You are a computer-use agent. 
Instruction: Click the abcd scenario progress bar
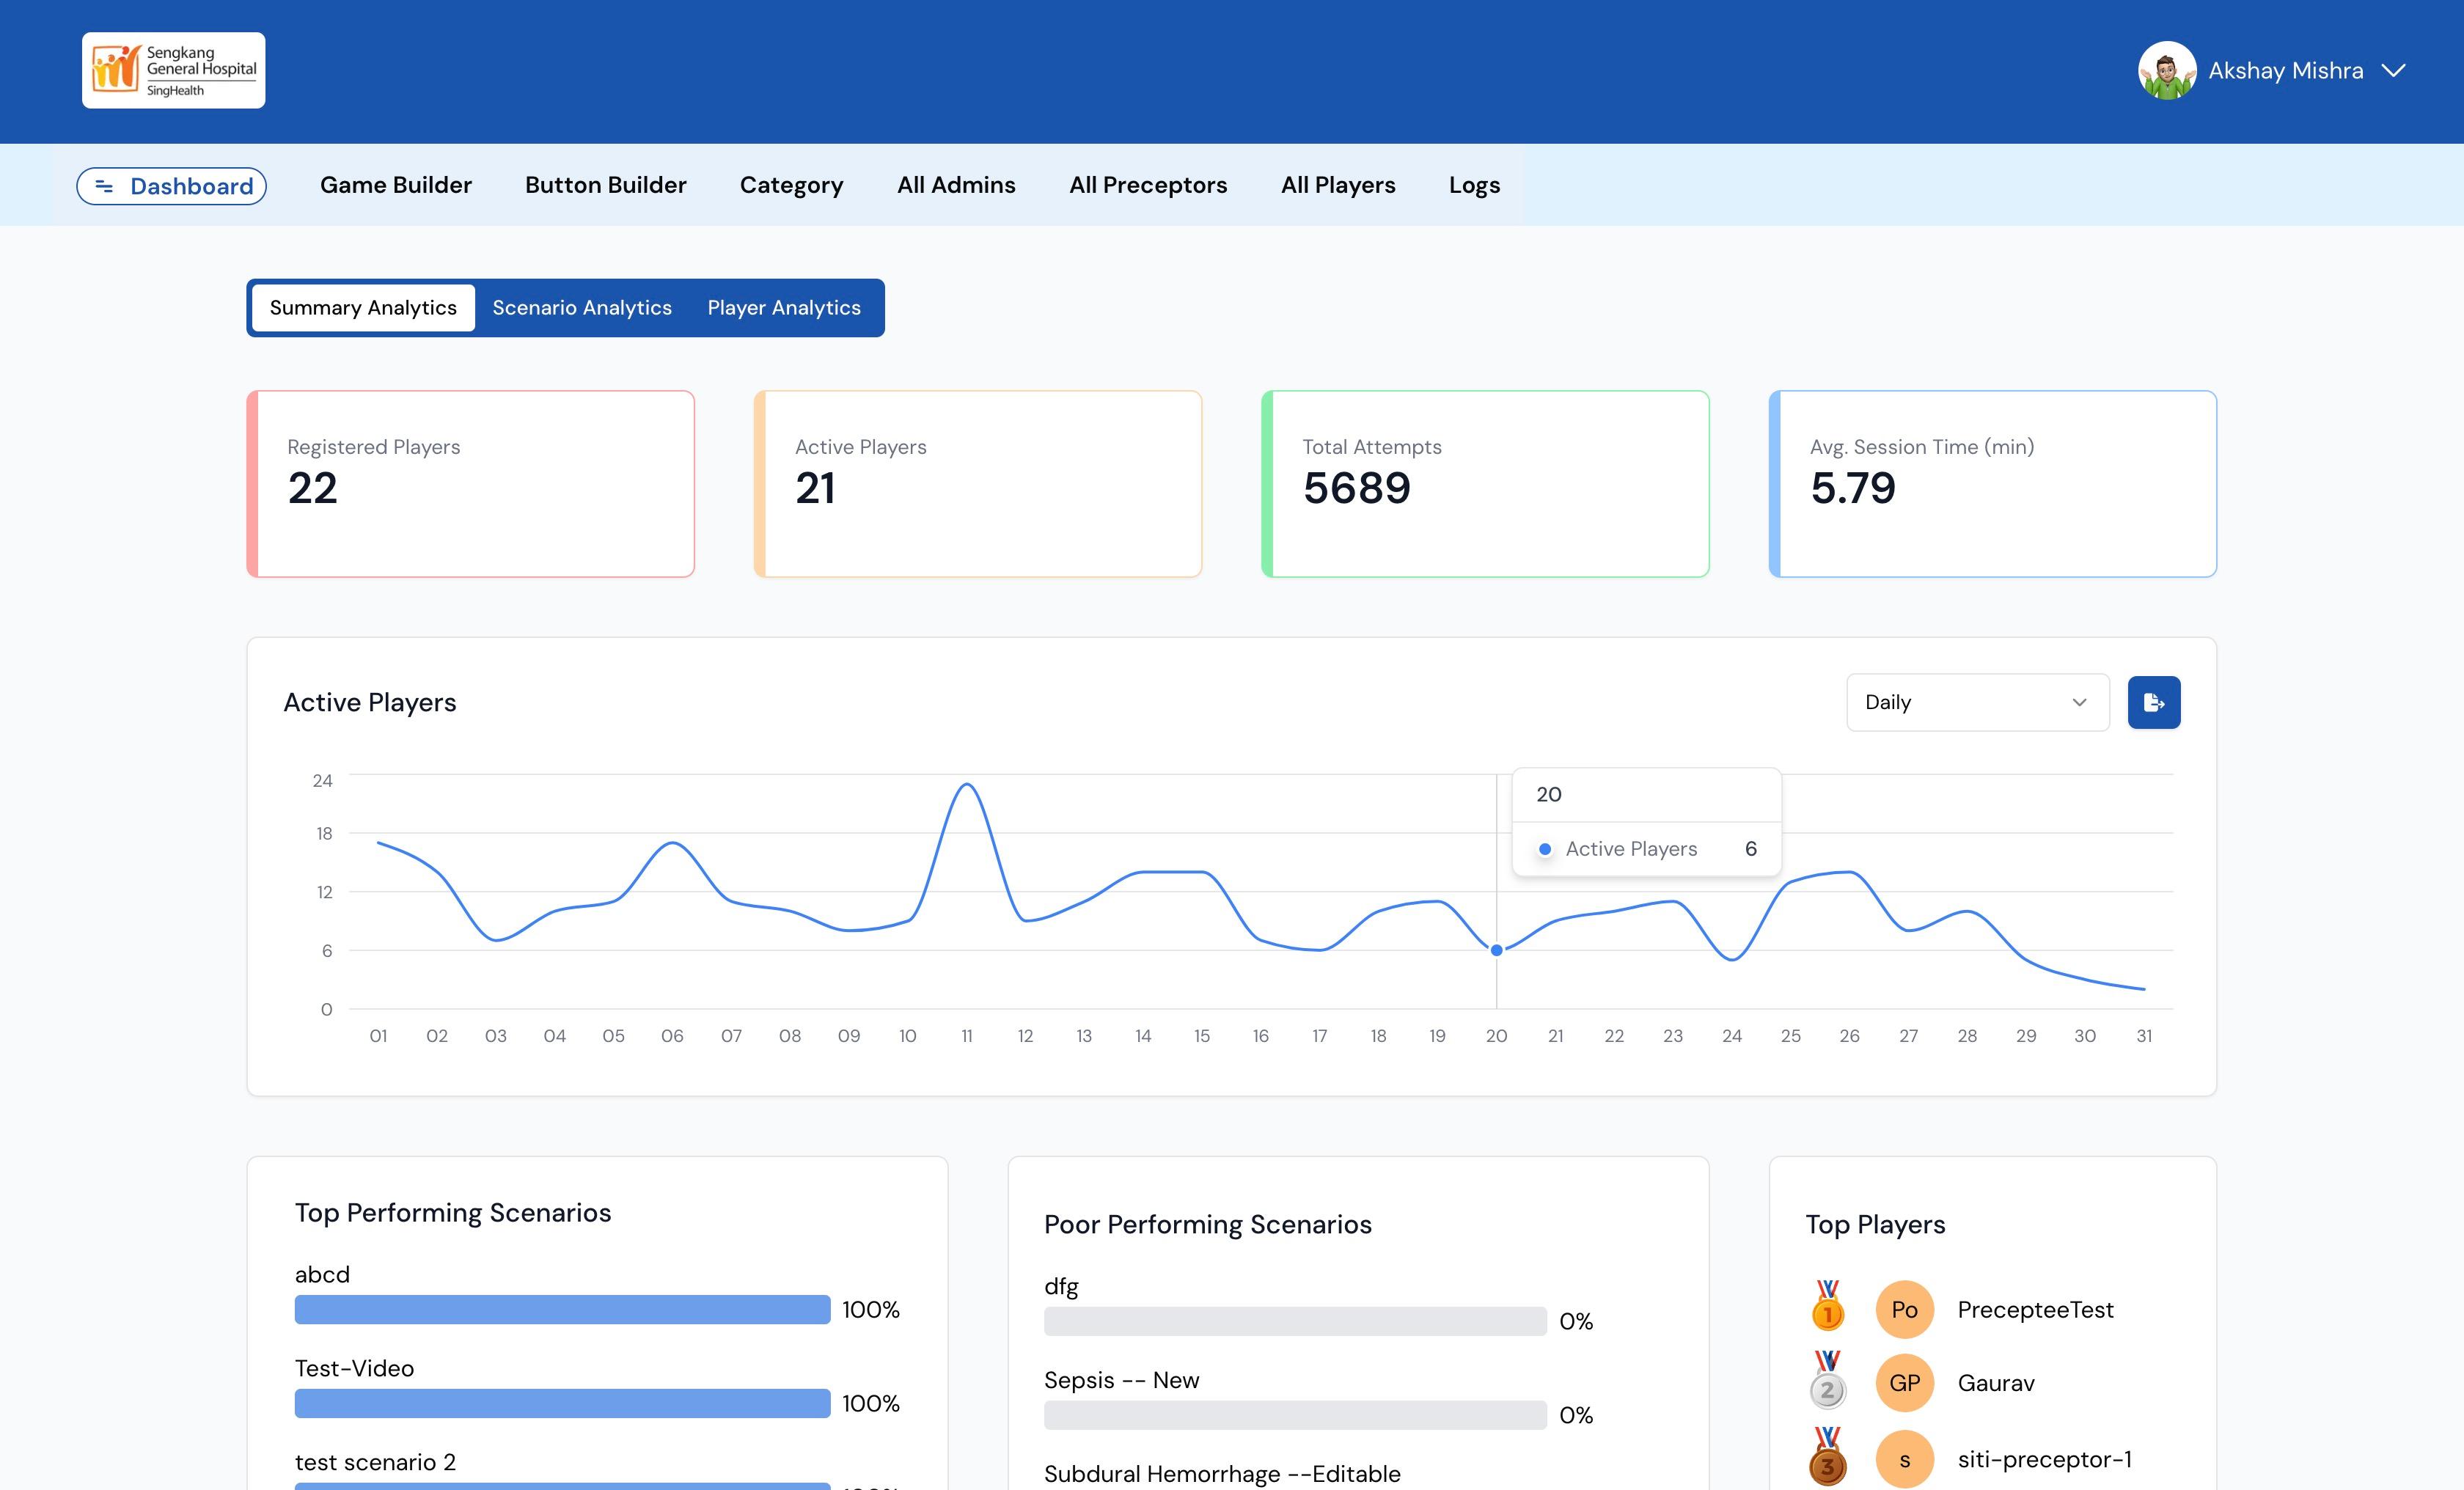click(561, 1309)
